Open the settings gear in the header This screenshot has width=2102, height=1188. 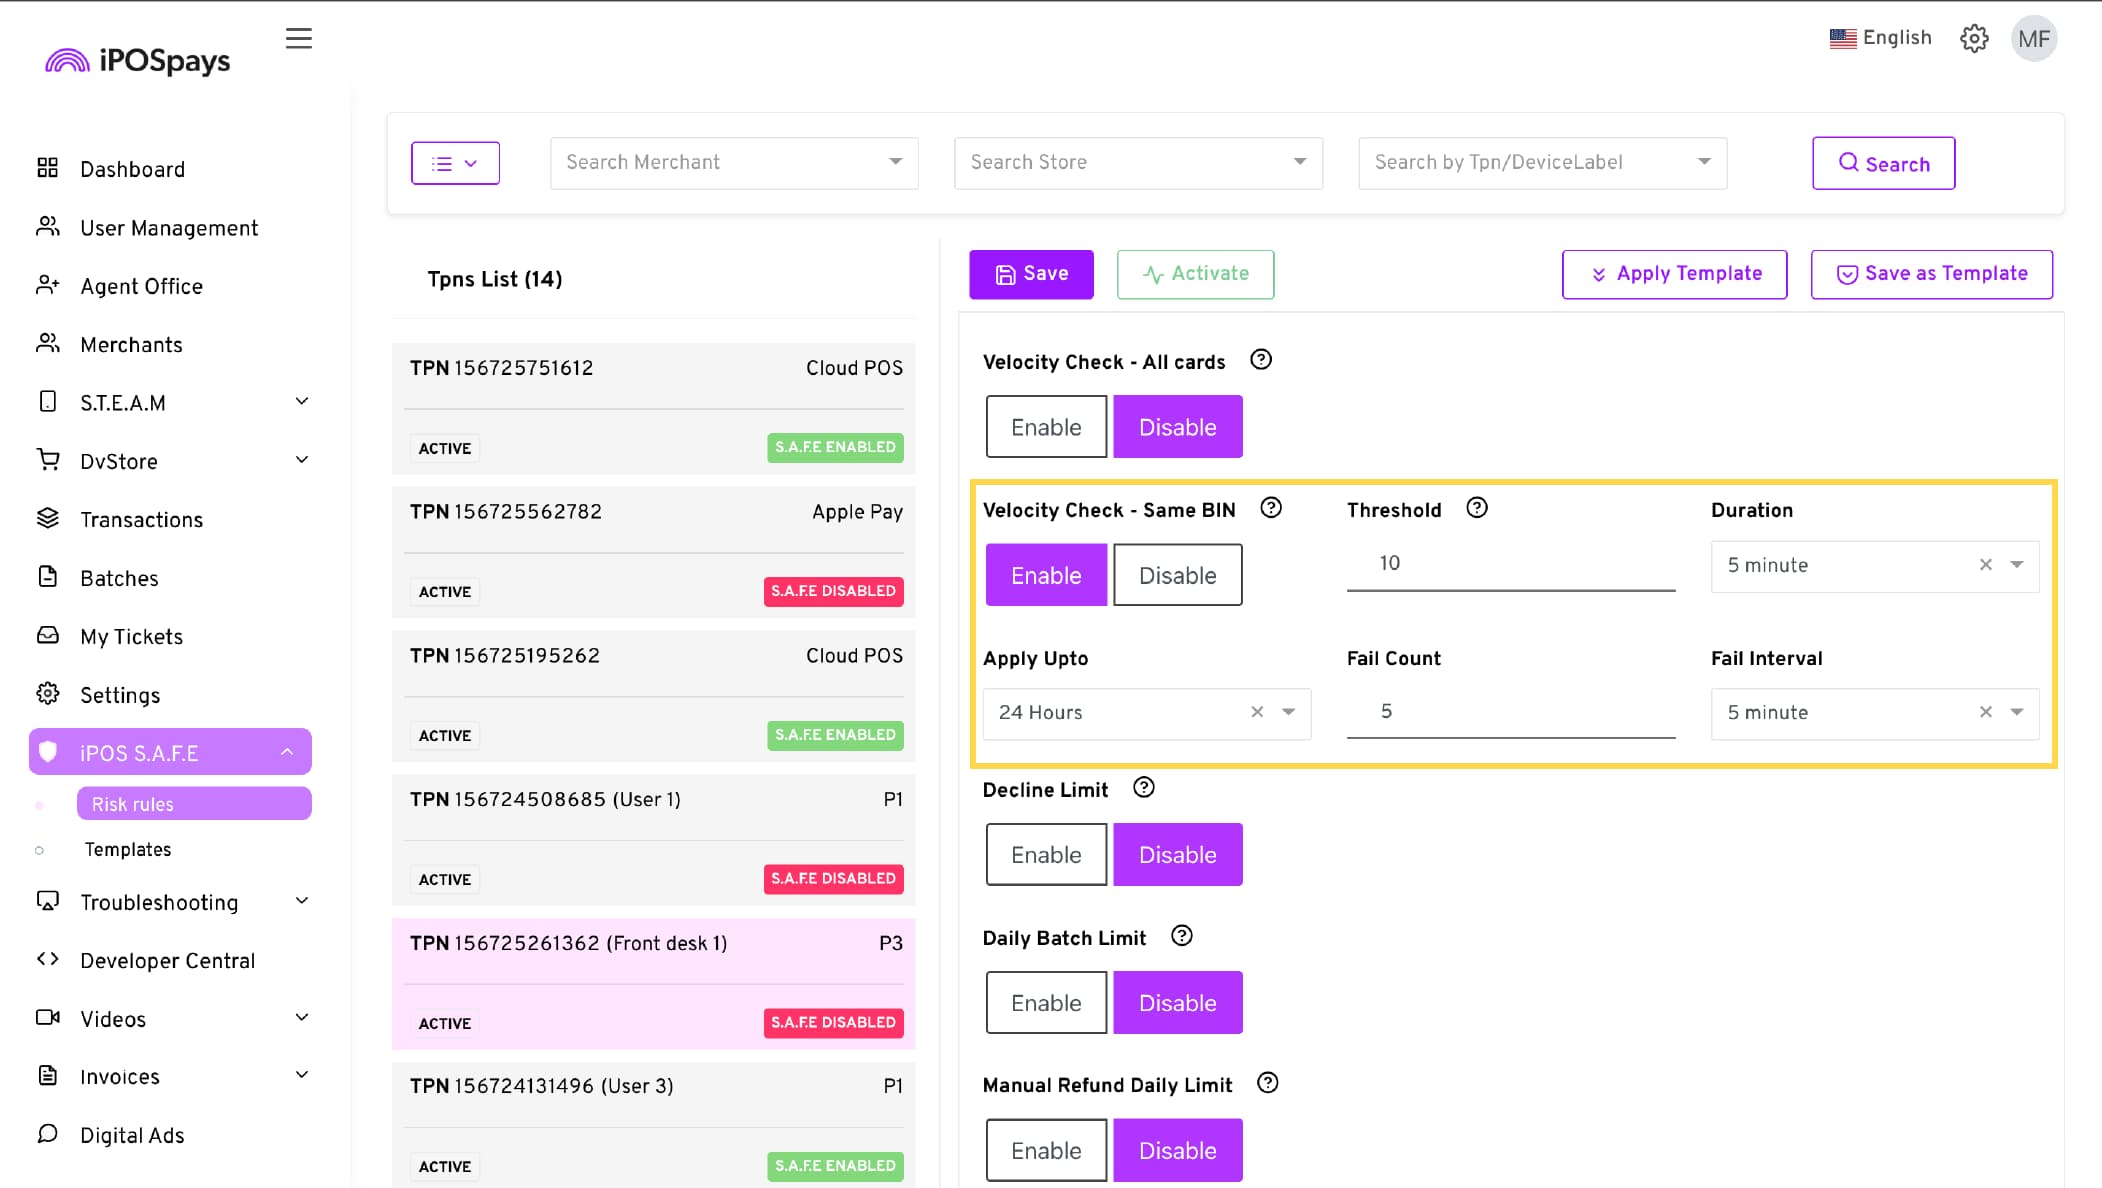[1973, 38]
